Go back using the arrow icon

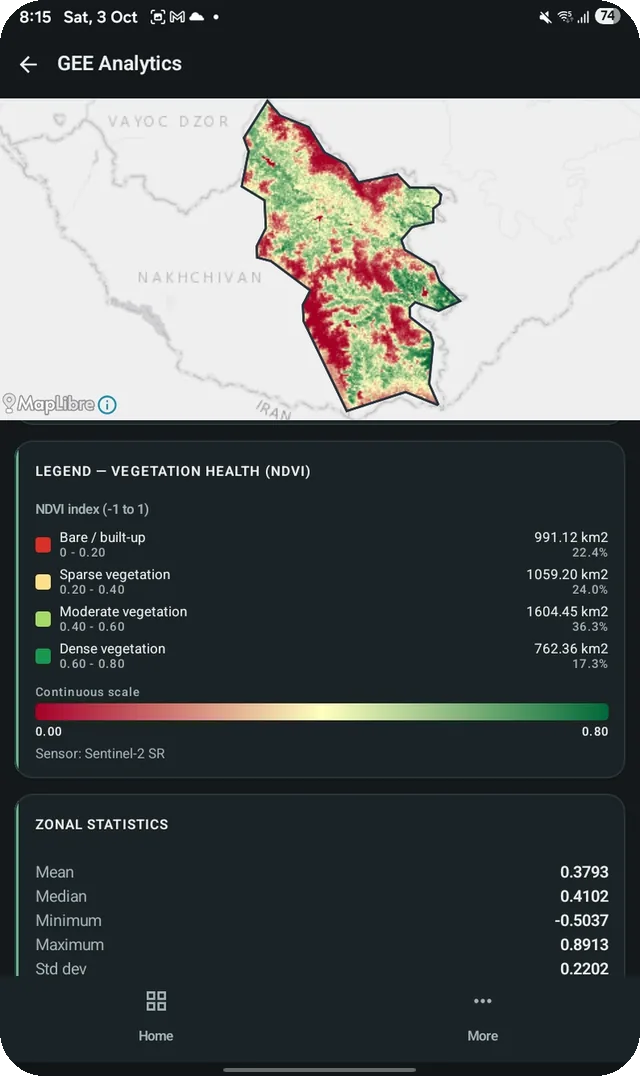(28, 65)
